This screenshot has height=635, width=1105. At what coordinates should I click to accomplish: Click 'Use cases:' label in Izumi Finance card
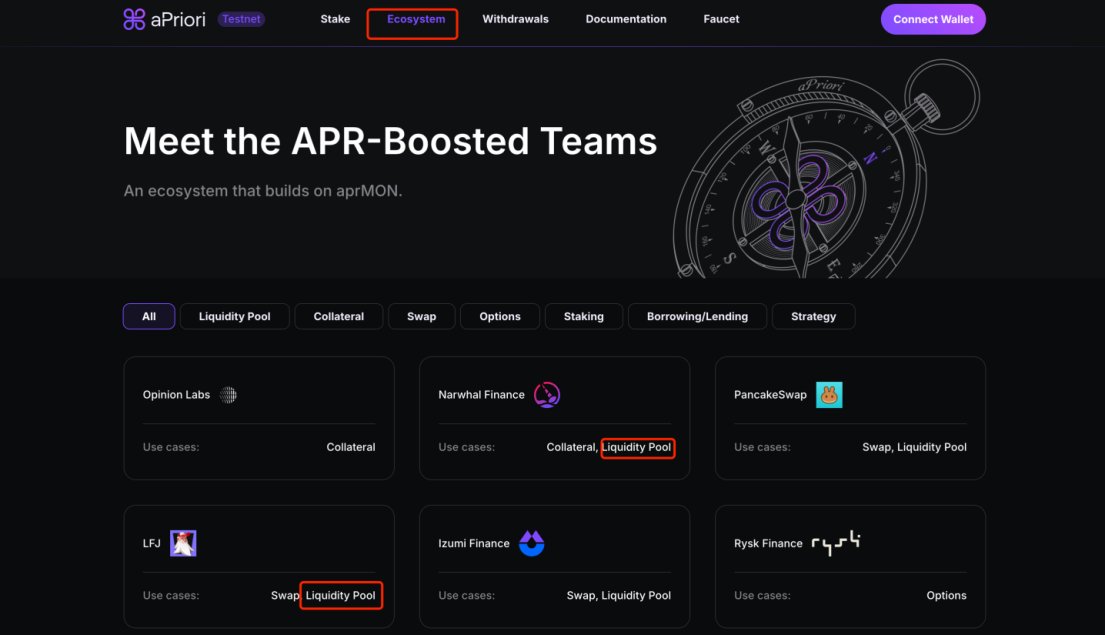click(x=467, y=596)
